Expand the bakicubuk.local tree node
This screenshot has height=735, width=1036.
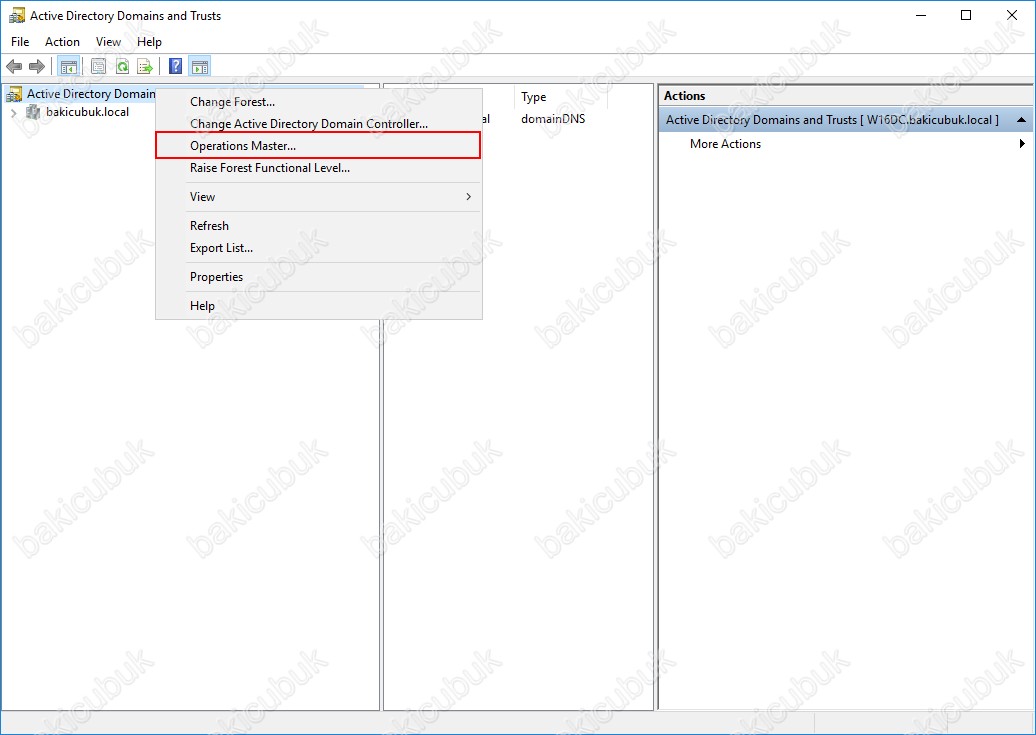[13, 112]
